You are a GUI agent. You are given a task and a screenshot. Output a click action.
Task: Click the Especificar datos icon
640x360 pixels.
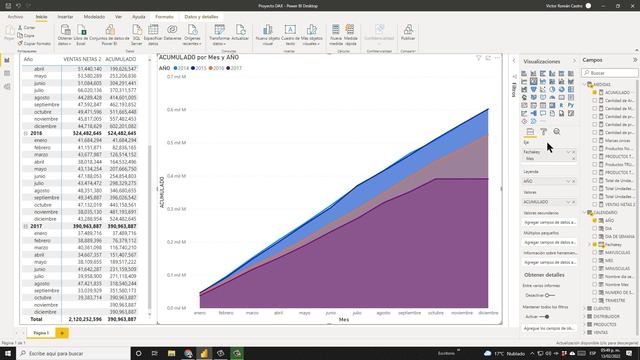click(153, 30)
